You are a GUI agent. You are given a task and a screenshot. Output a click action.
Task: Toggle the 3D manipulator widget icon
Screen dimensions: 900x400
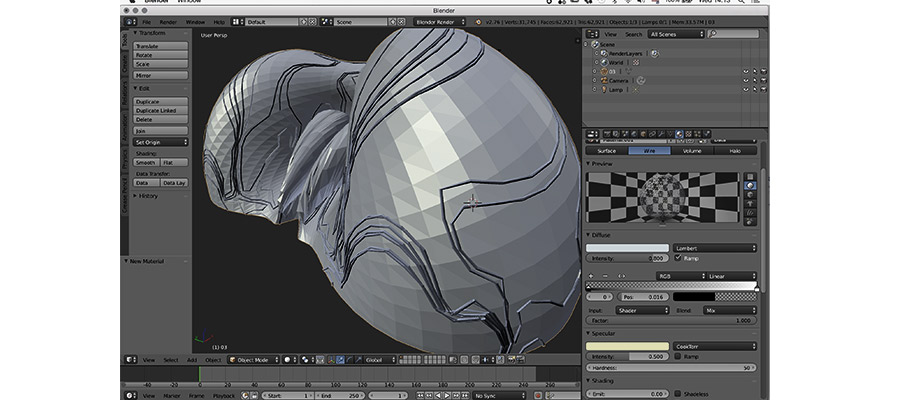(x=331, y=360)
